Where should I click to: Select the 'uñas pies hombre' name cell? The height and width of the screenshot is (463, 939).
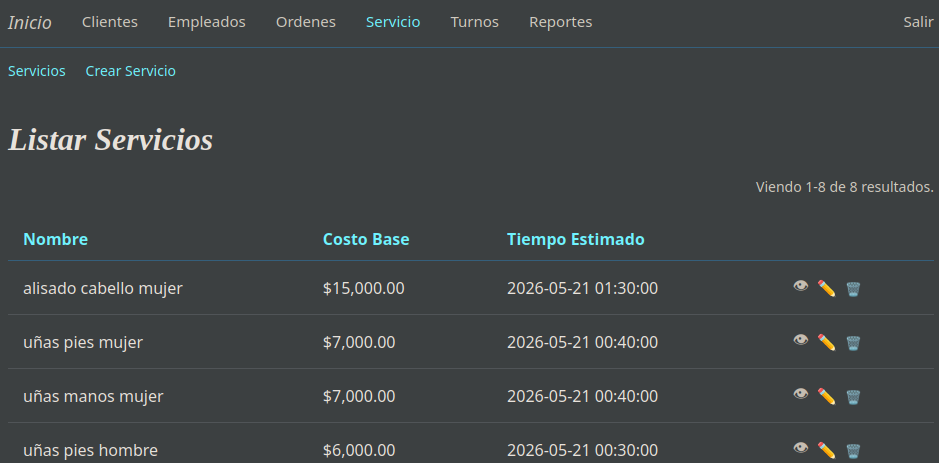coord(90,450)
